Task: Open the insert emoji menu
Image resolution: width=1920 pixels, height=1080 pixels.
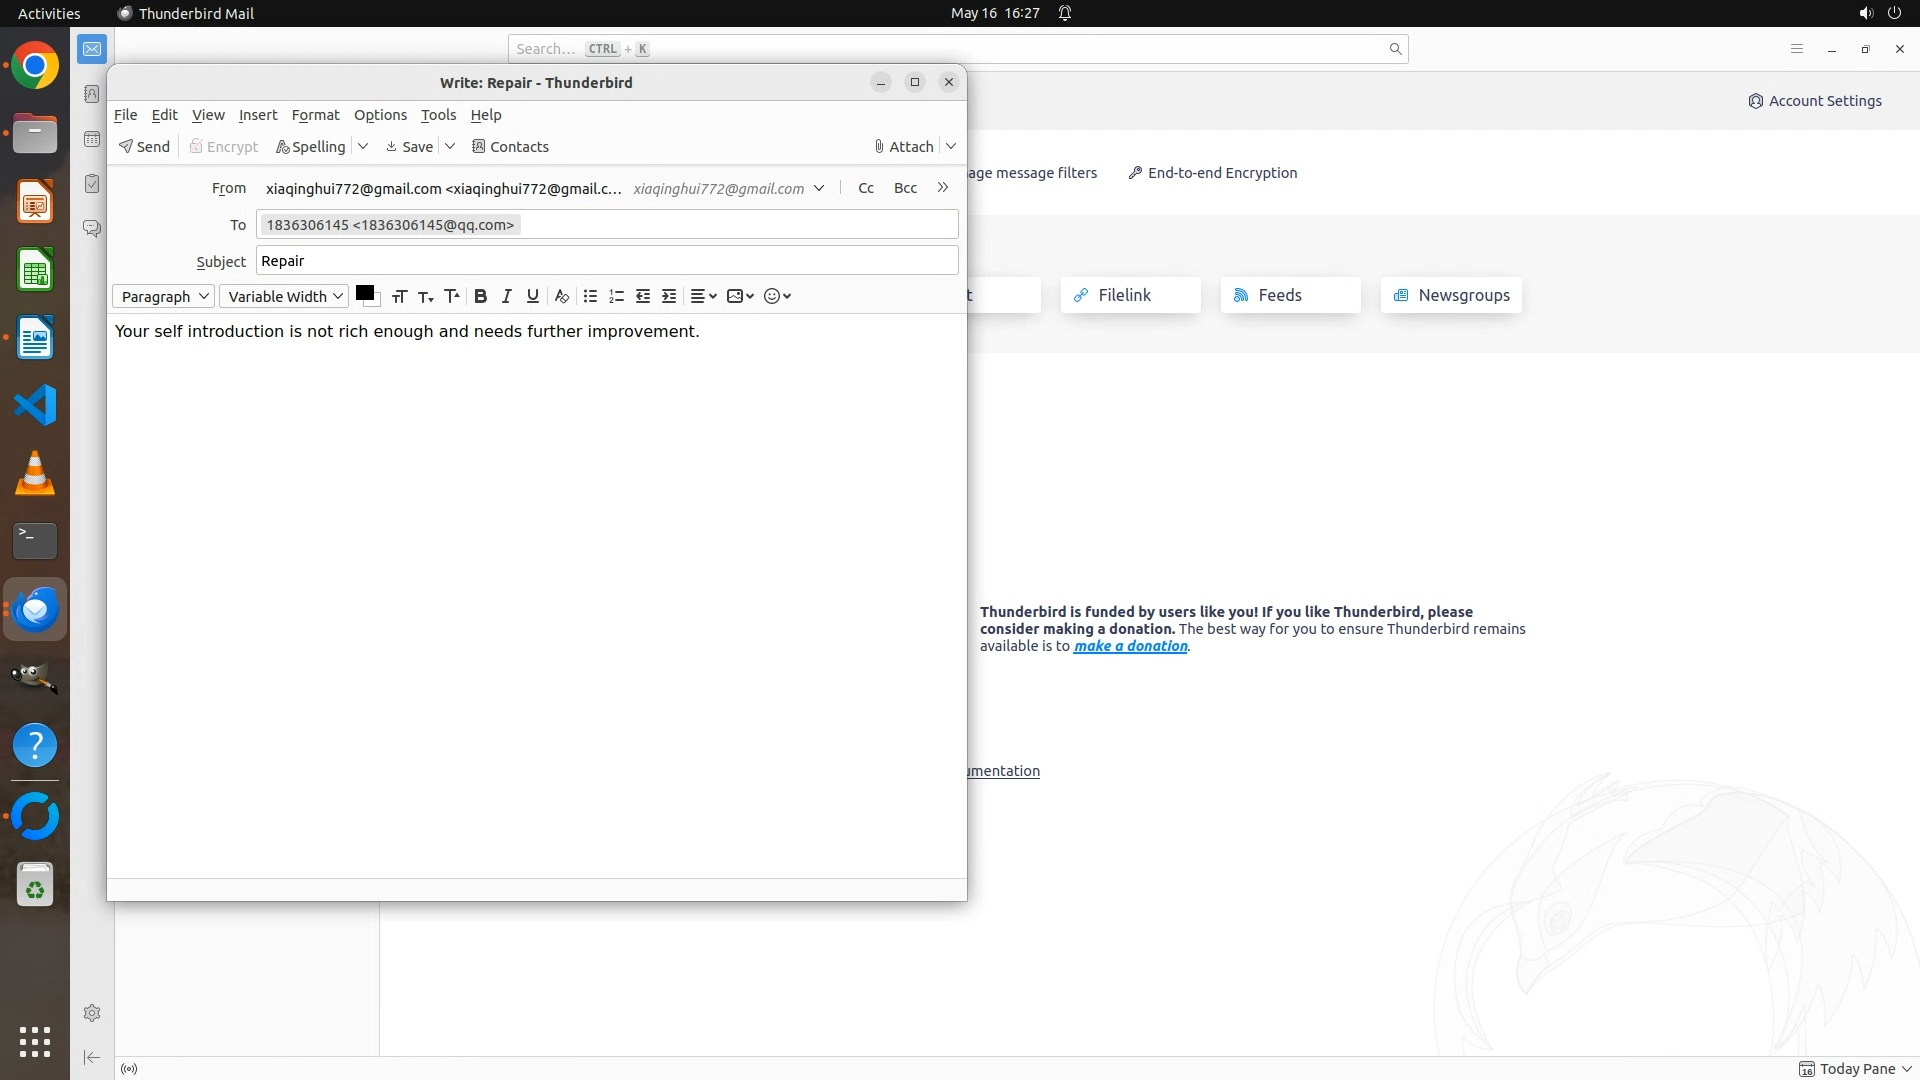Action: click(777, 296)
